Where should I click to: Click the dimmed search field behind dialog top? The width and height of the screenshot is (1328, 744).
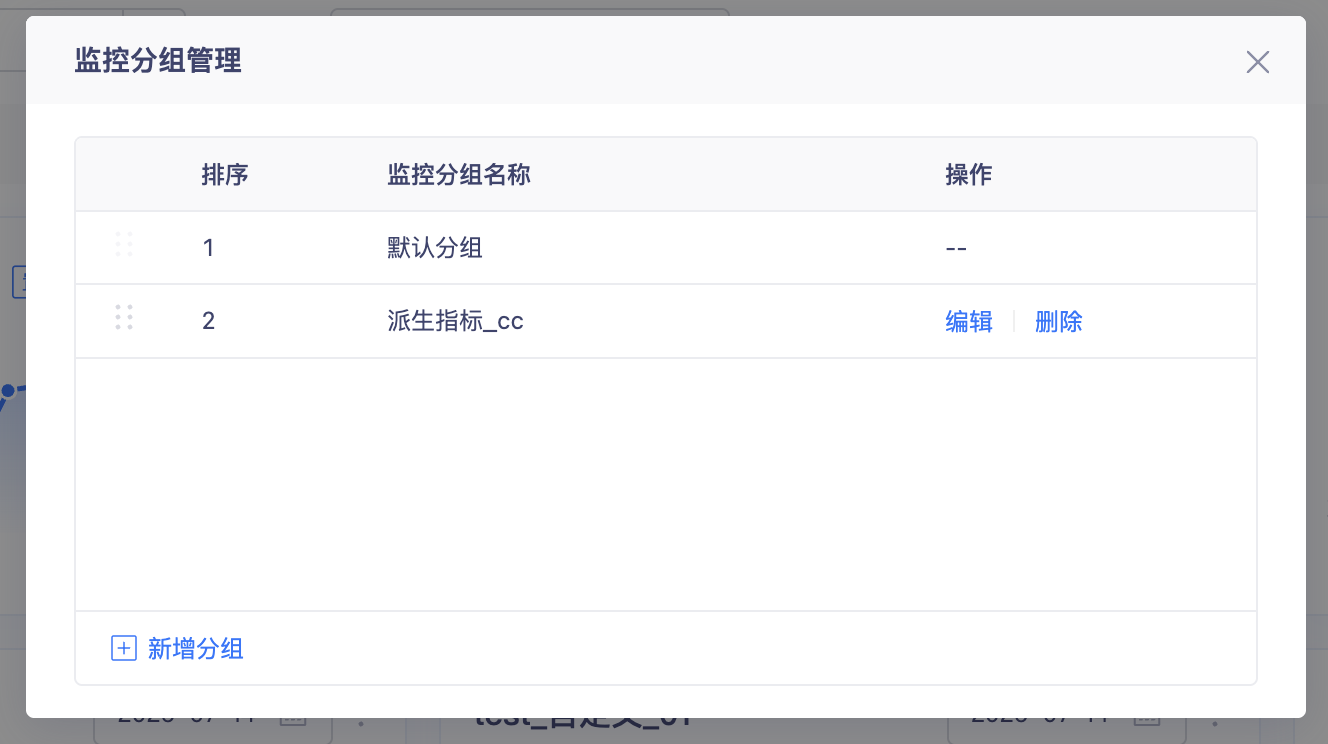(x=529, y=13)
